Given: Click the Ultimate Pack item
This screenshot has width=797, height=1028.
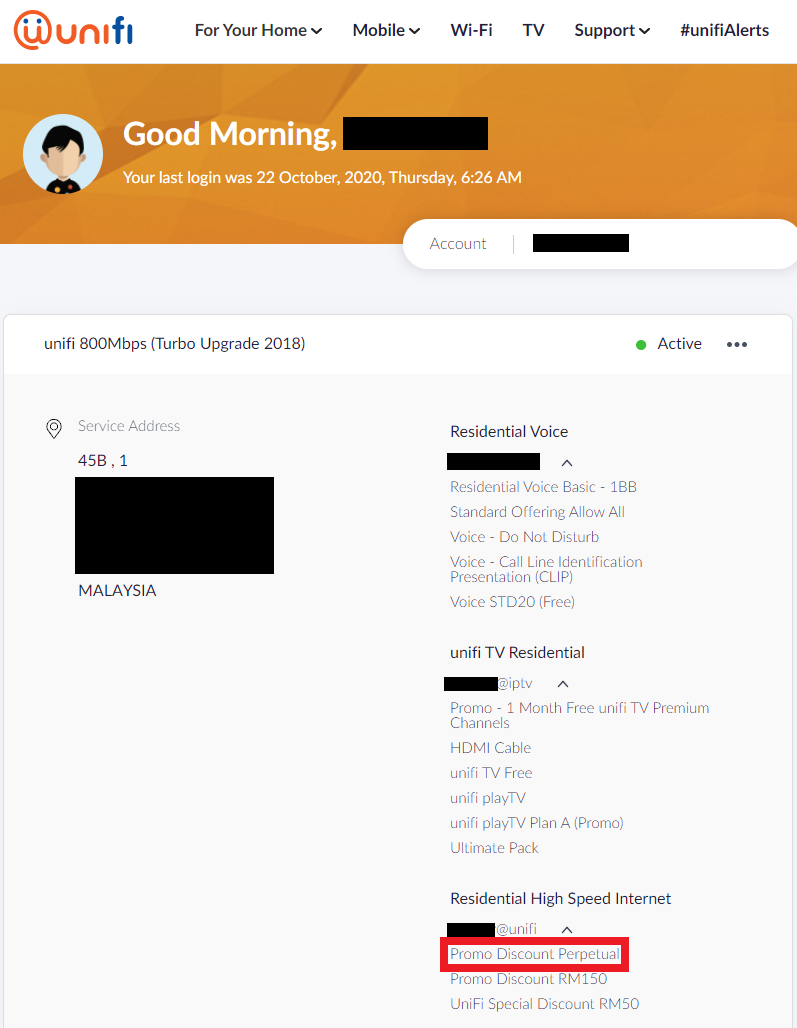Looking at the screenshot, I should coord(494,848).
